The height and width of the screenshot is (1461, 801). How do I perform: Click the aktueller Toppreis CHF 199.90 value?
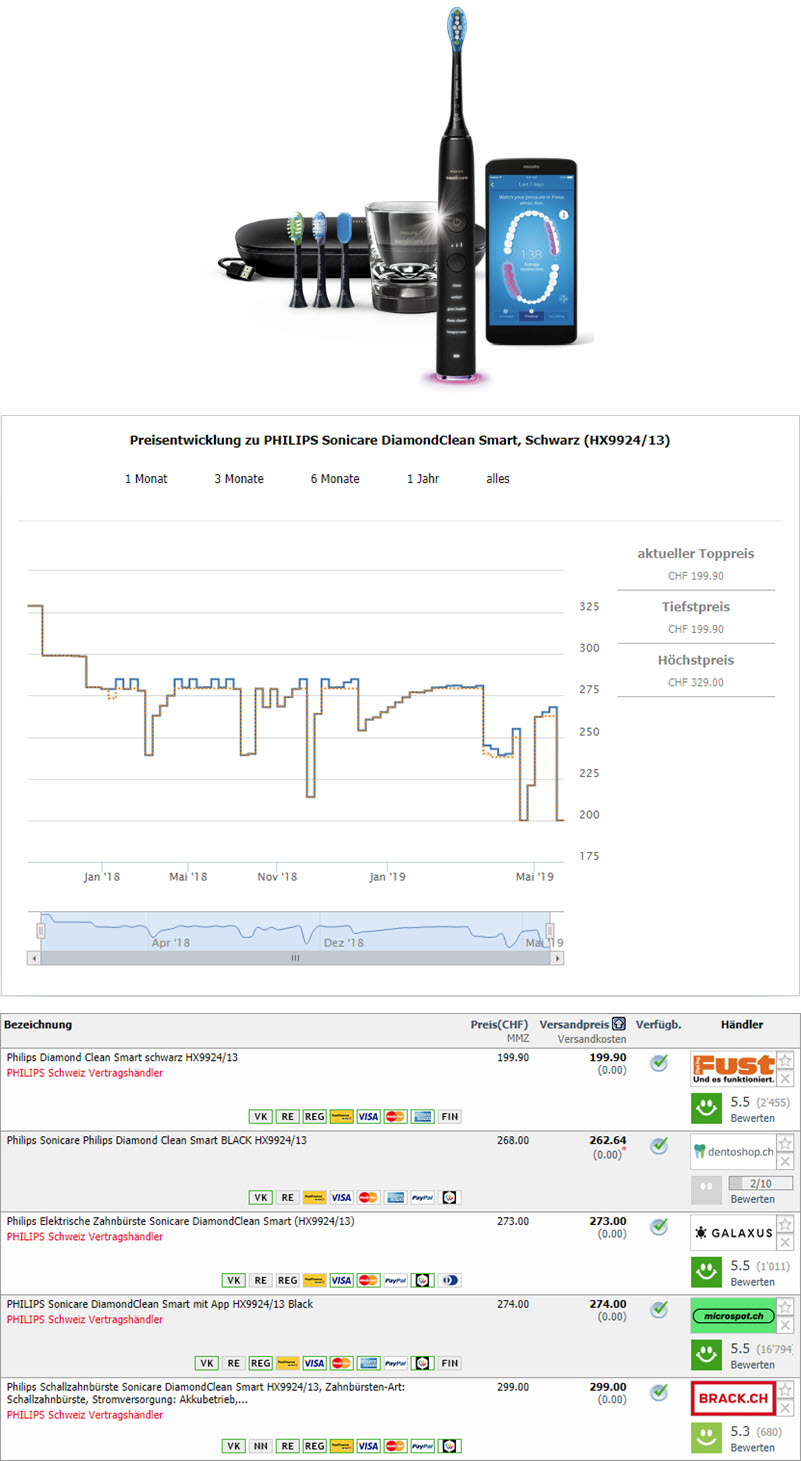tap(696, 576)
